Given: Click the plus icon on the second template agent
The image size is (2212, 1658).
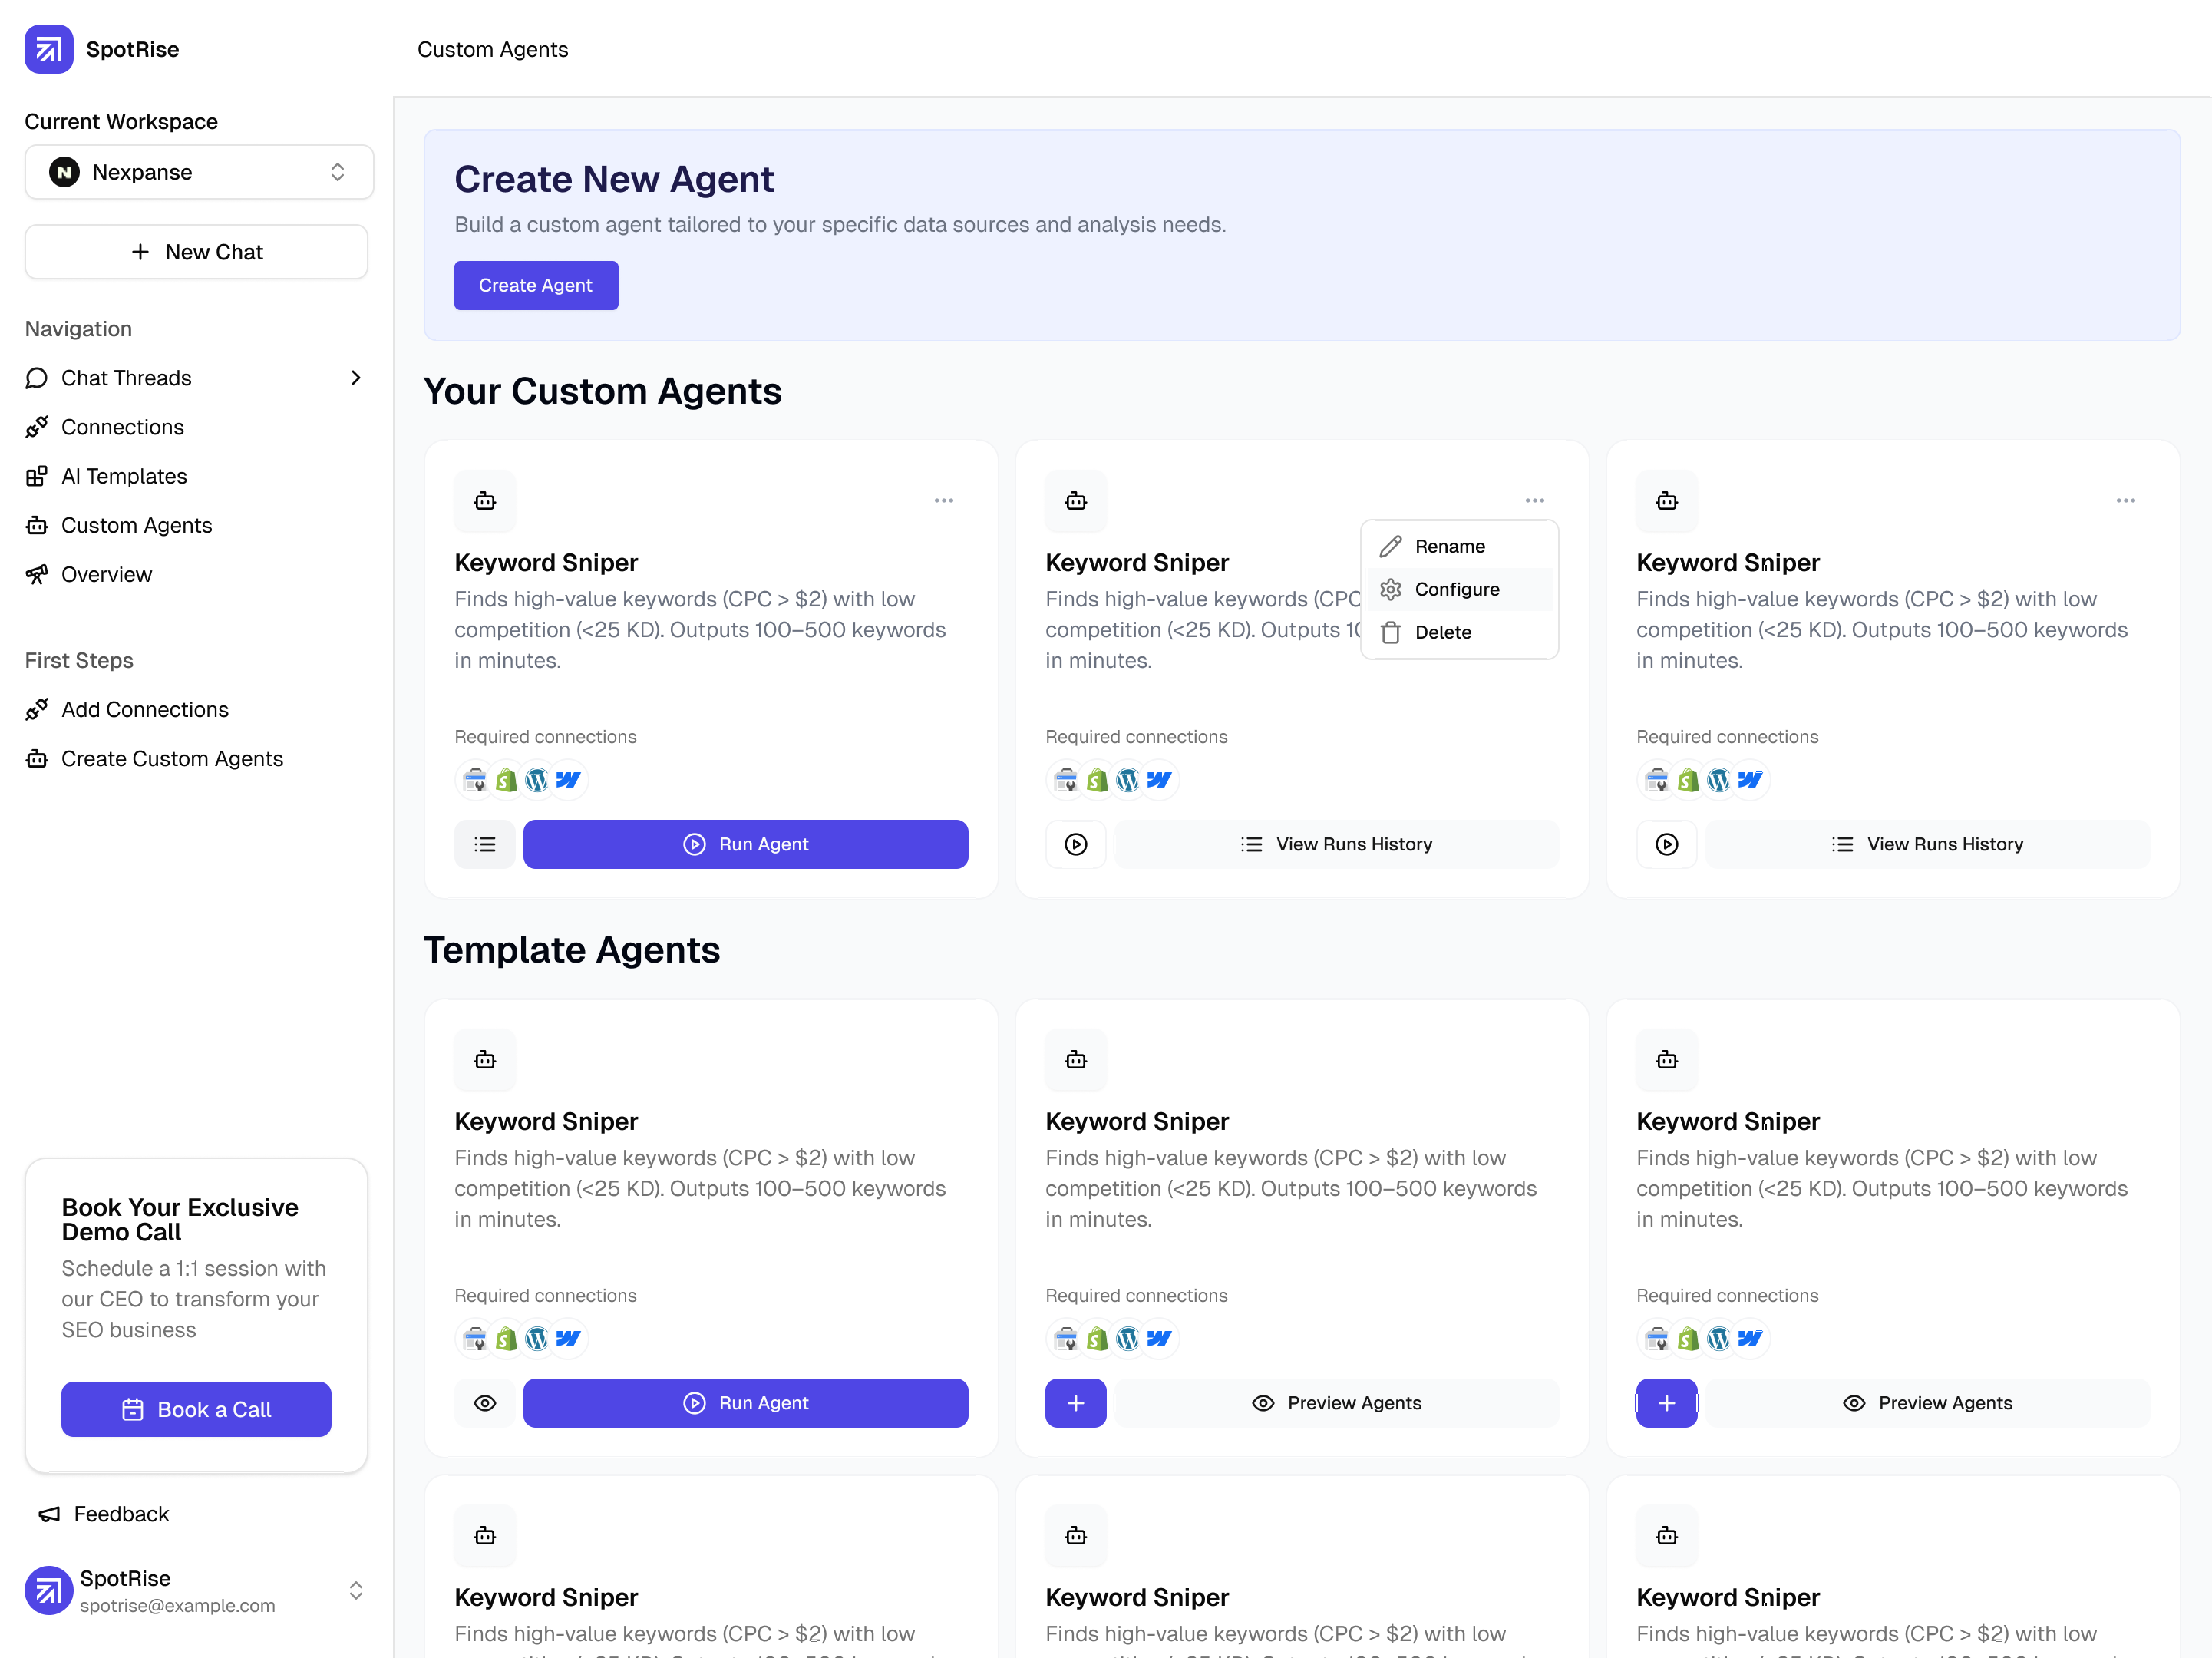Looking at the screenshot, I should click(1075, 1403).
